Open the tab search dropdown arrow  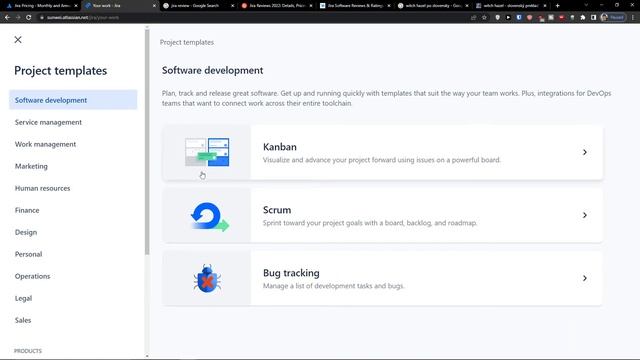click(586, 5)
